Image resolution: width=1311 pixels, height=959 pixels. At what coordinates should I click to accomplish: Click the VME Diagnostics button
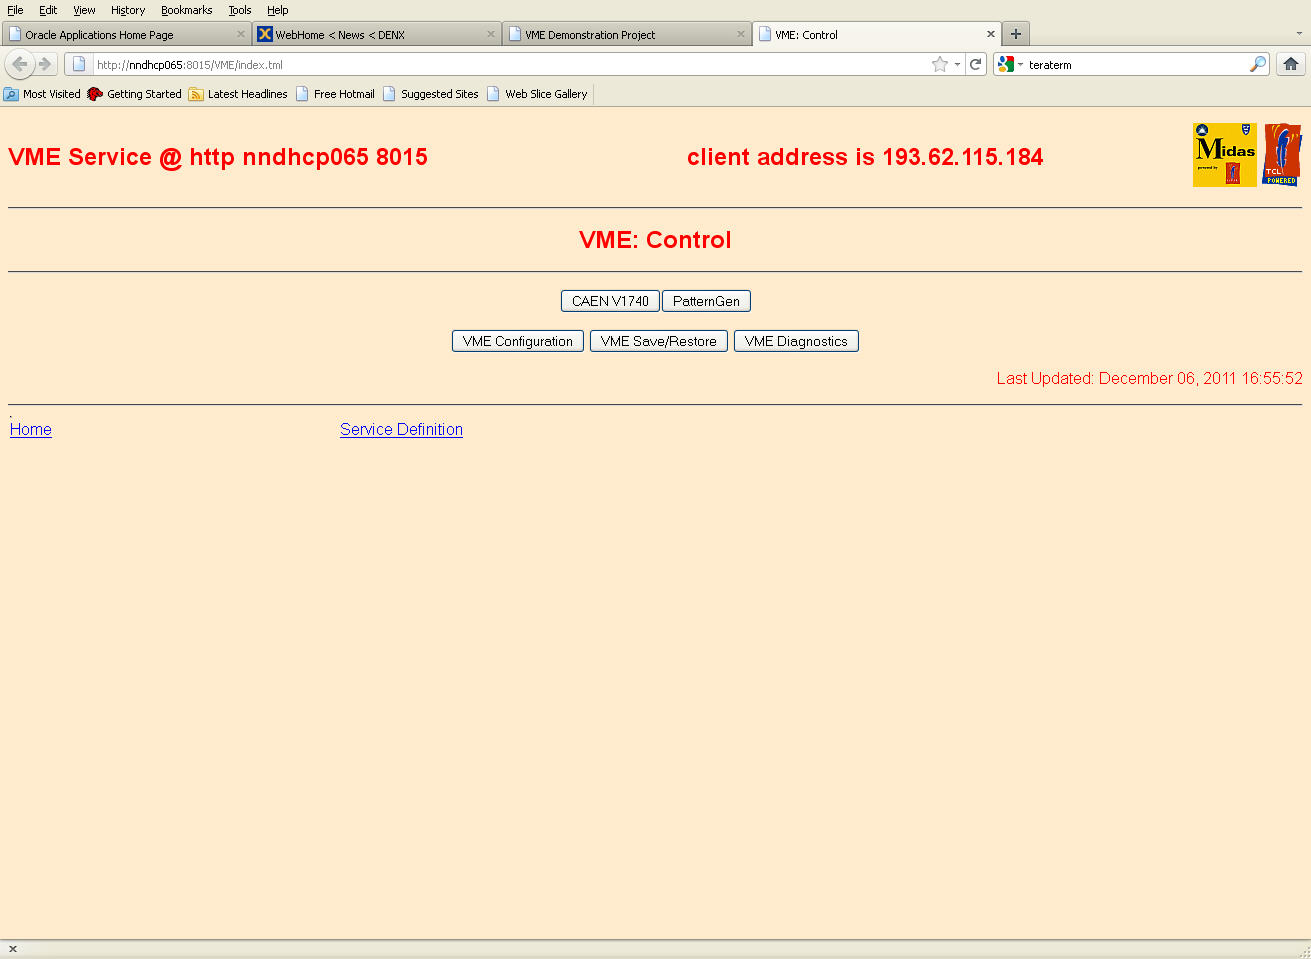tap(795, 341)
